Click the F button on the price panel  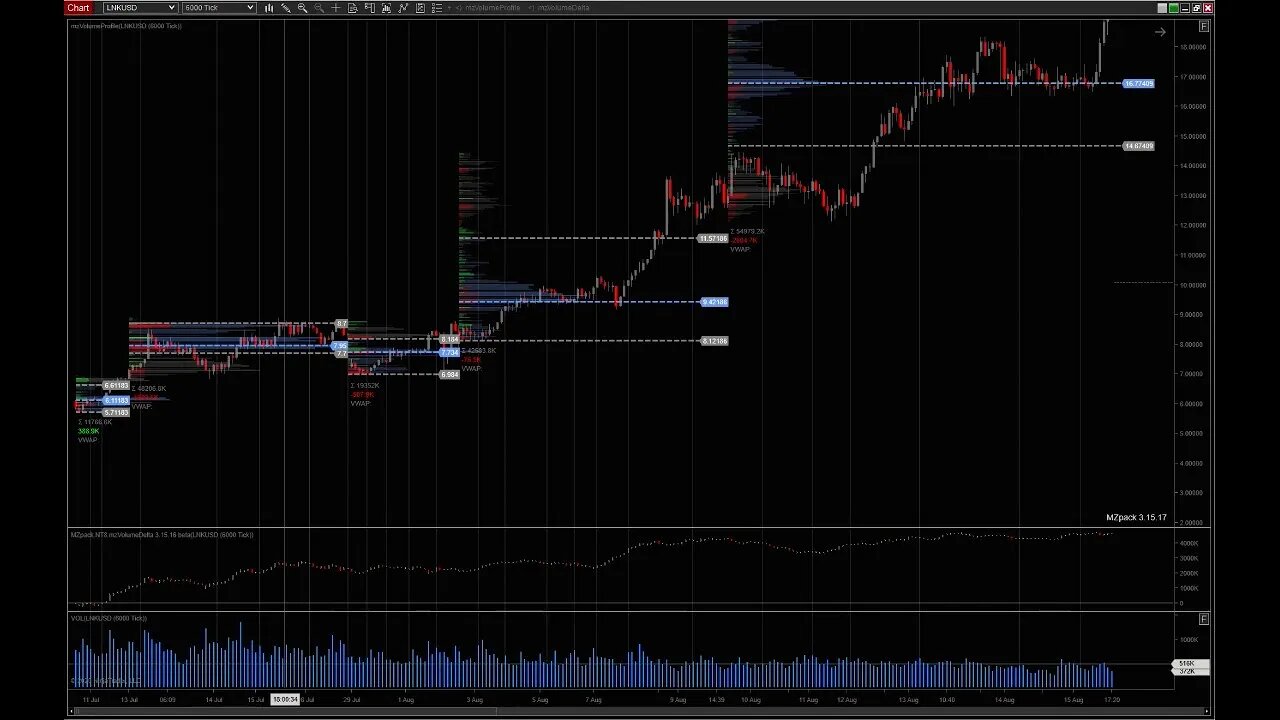click(x=1204, y=26)
